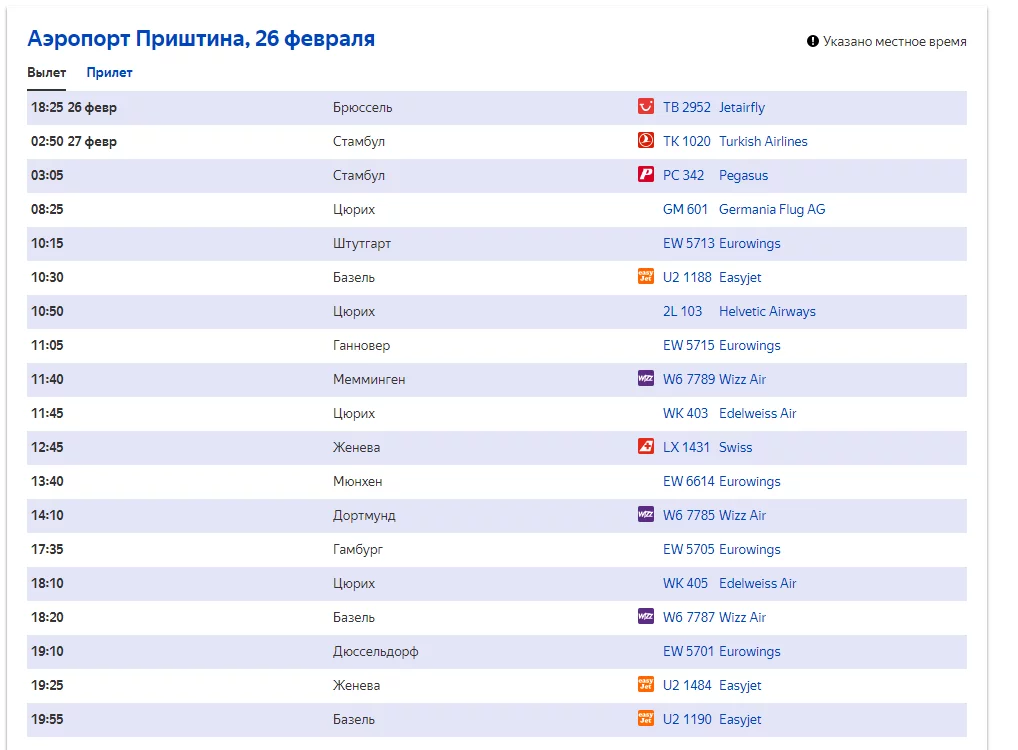1018x750 pixels.
Task: Click the Swiss airline logo icon
Action: 646,447
